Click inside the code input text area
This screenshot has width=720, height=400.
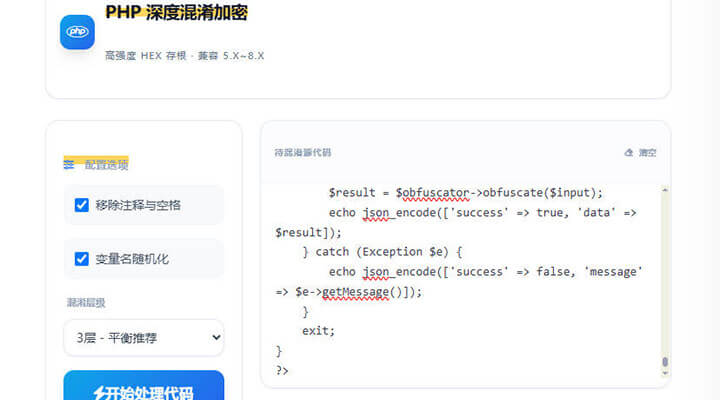(x=461, y=282)
